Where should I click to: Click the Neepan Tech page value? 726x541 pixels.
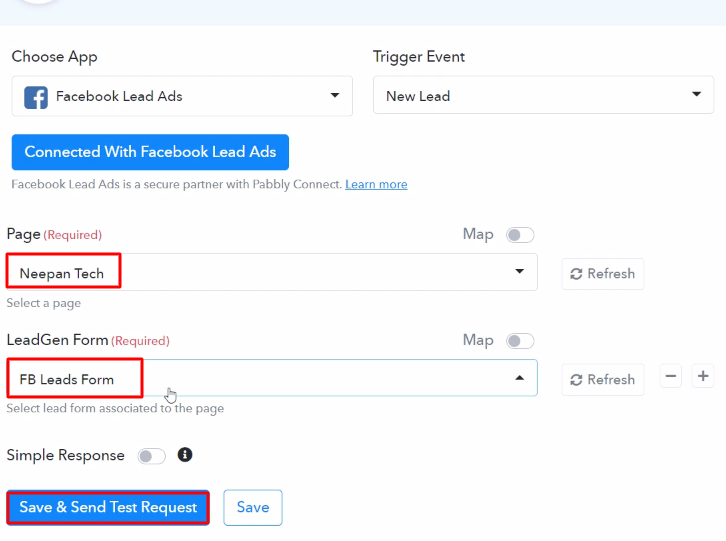[x=62, y=273]
